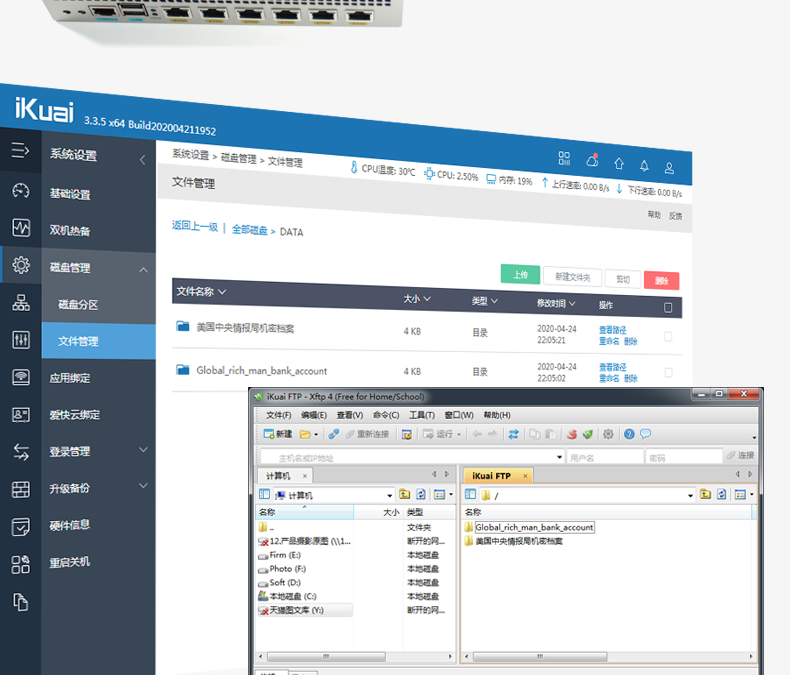
Task: Open Xftp 文件(F) menu
Action: coord(279,415)
